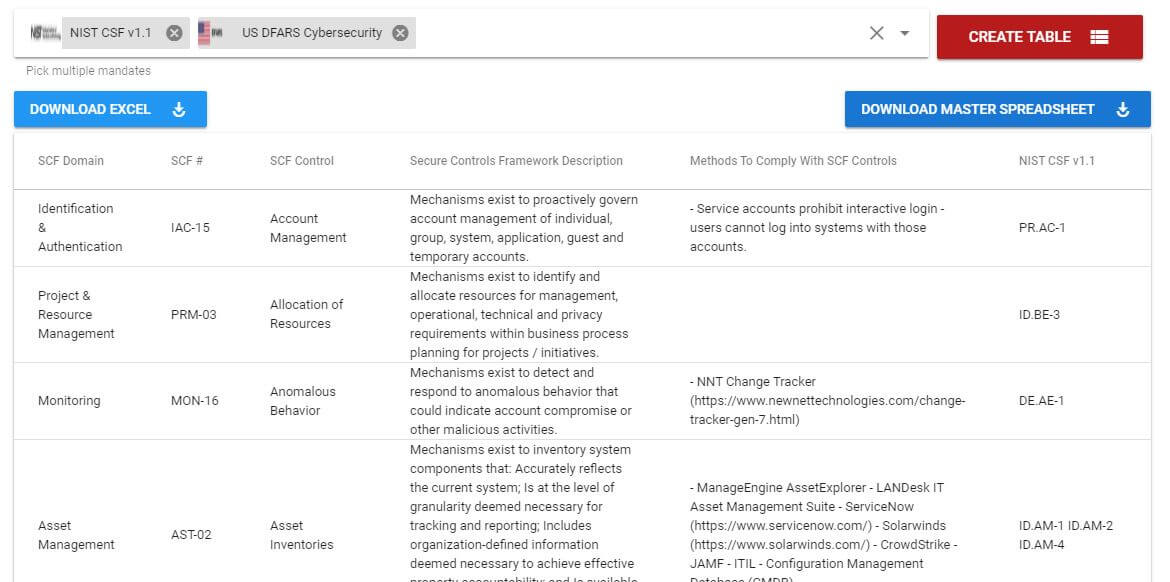The image size is (1170, 582).
Task: Select the PRM-03 row cell
Action: pos(193,315)
